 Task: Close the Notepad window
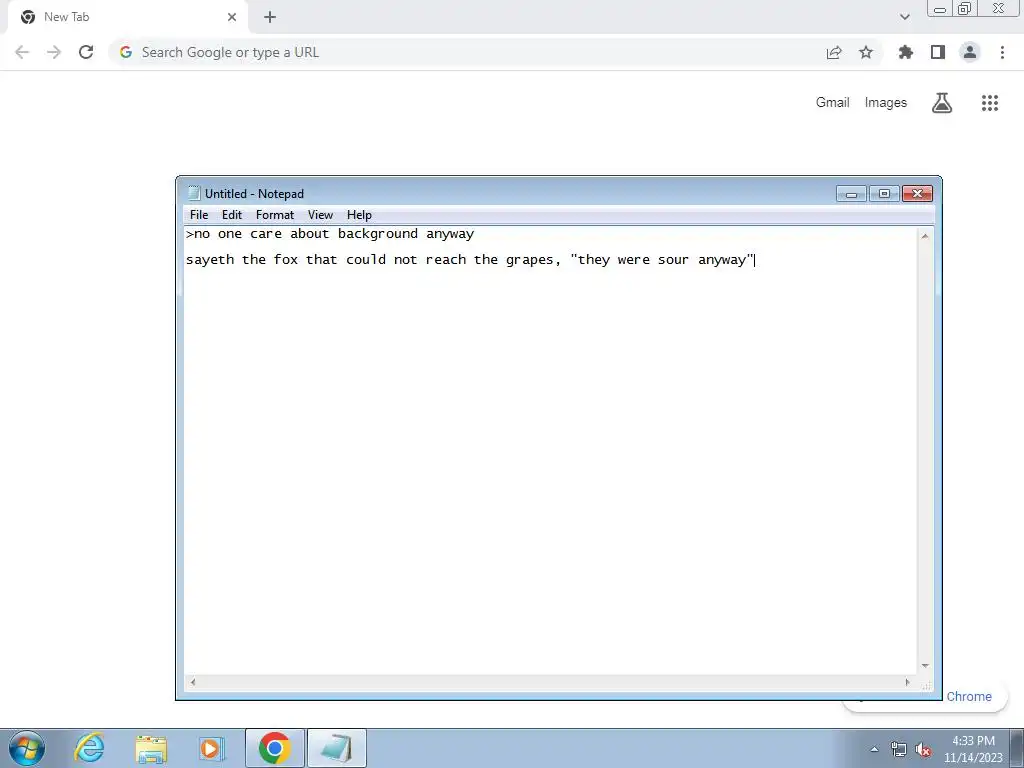tap(918, 194)
